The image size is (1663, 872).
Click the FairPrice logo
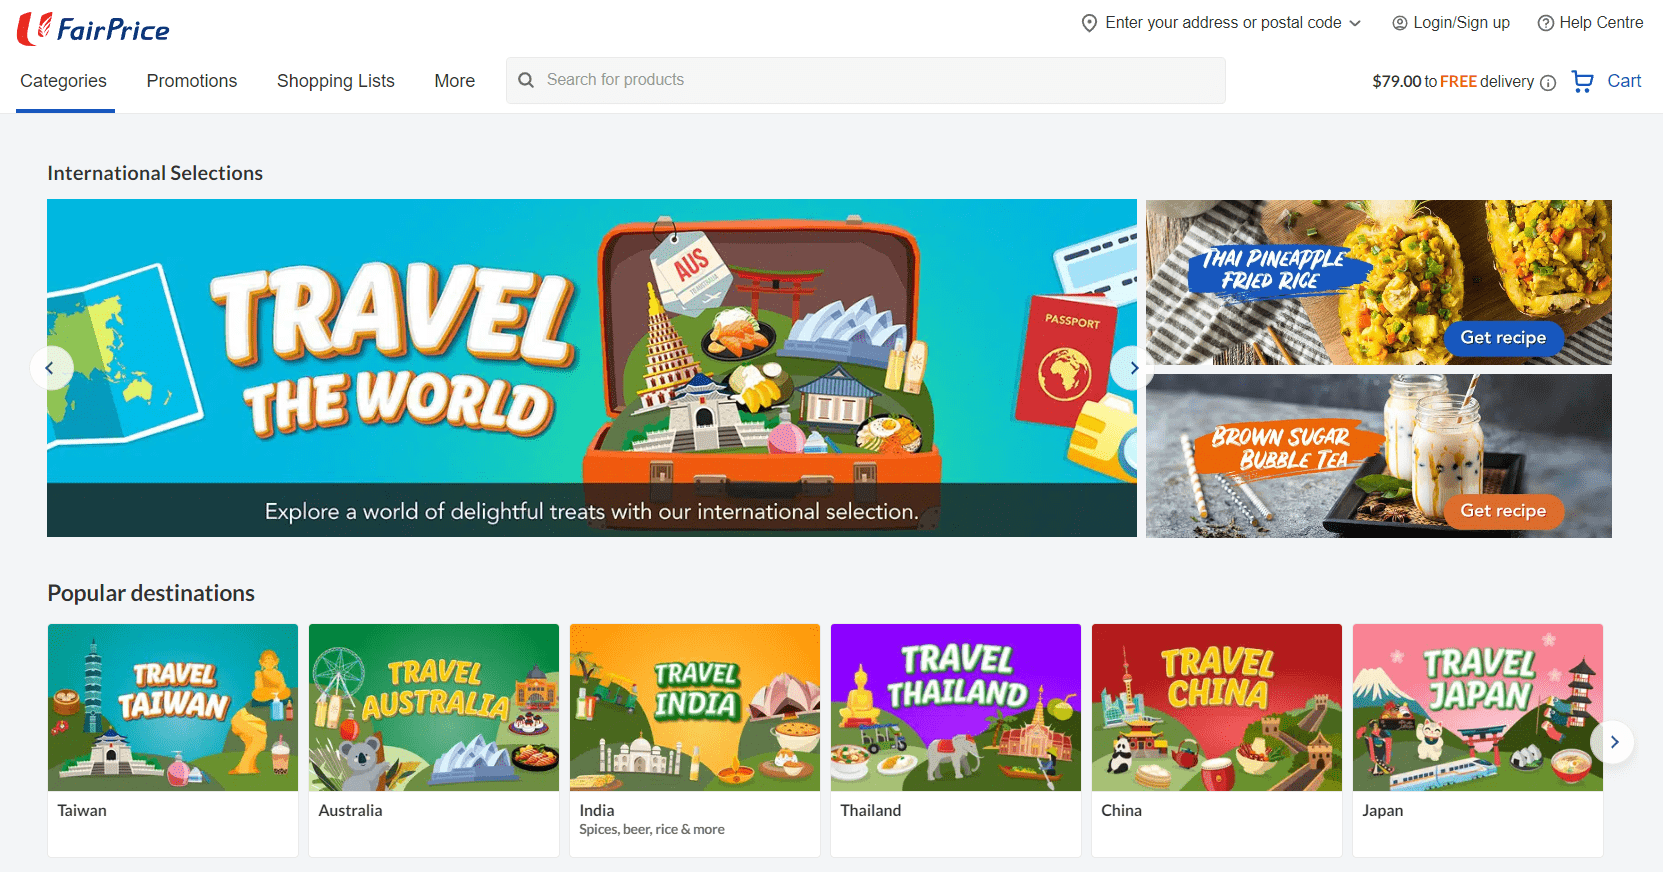[93, 29]
